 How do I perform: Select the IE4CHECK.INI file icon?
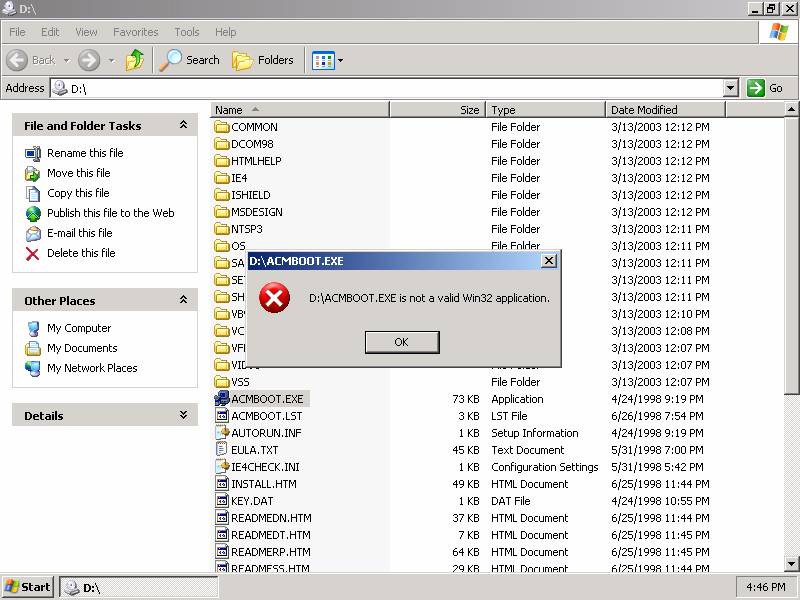[222, 466]
